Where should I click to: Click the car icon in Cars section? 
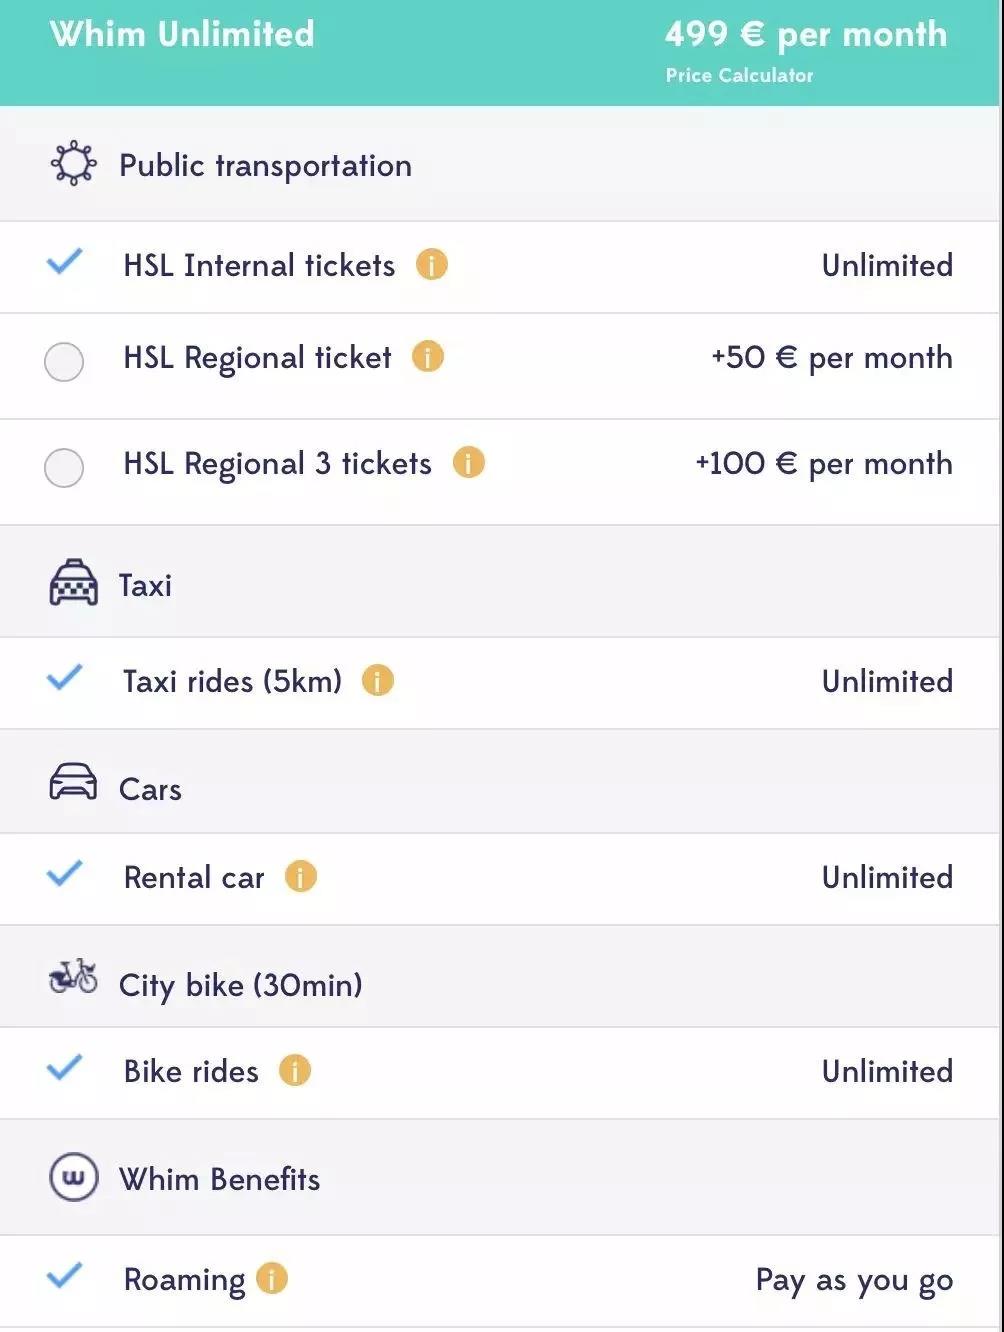pos(73,782)
